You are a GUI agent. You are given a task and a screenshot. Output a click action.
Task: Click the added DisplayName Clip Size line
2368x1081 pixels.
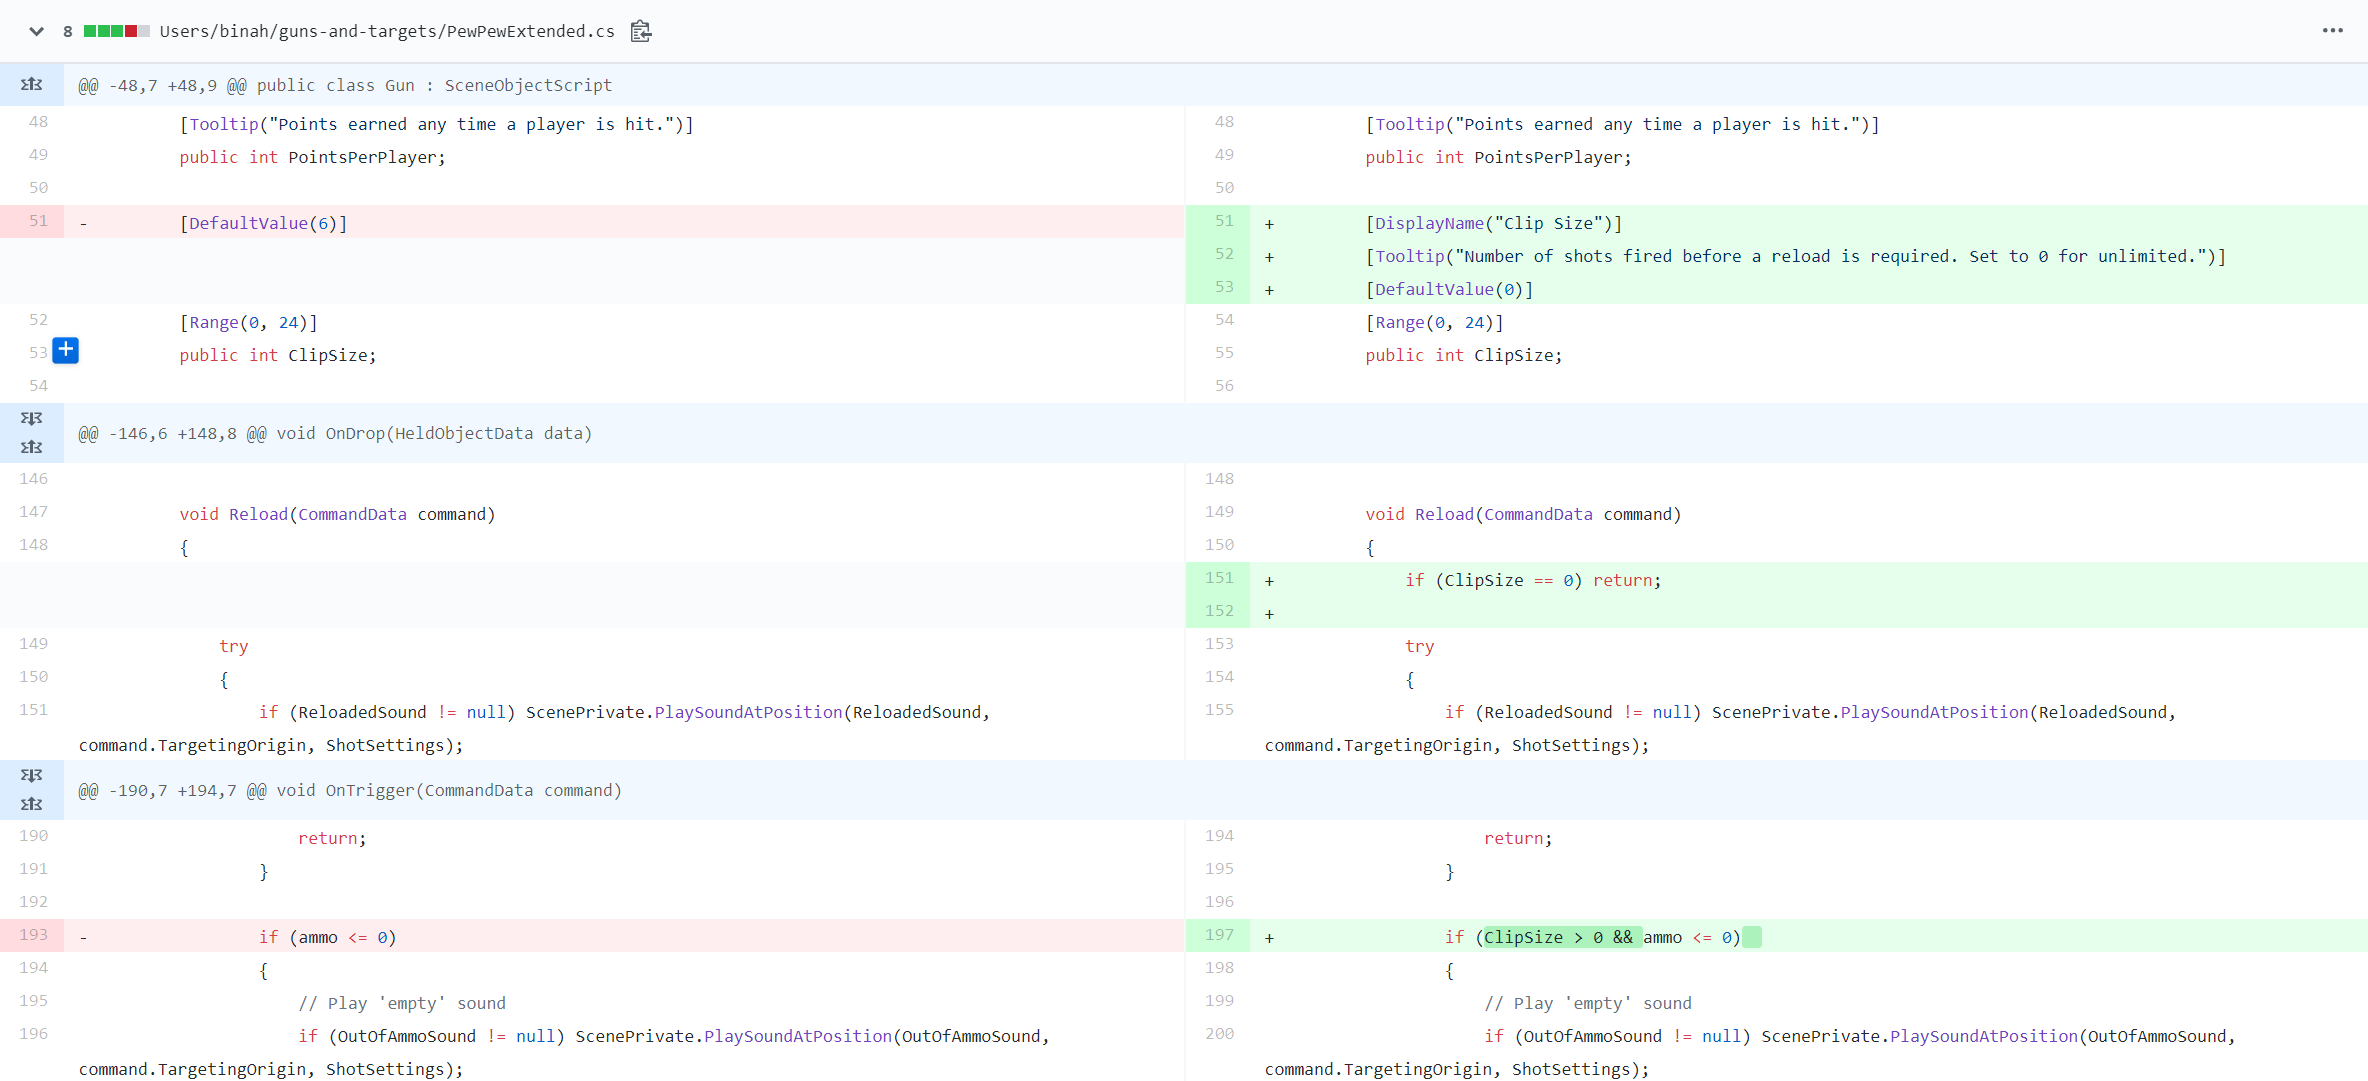1493,223
